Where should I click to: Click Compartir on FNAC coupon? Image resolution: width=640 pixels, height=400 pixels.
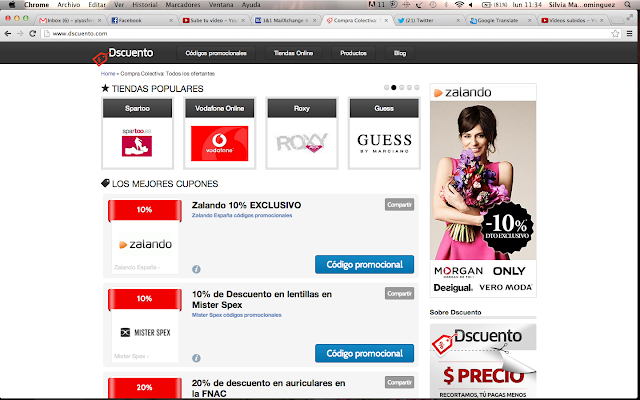pos(399,382)
